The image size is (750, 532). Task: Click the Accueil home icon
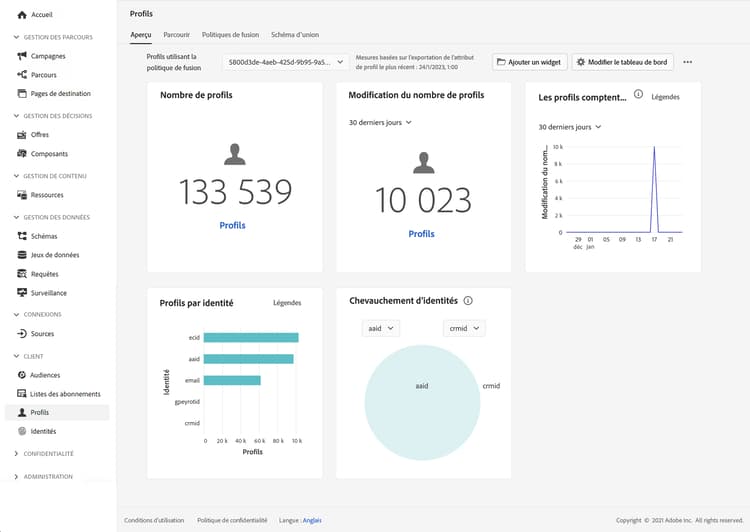click(22, 15)
